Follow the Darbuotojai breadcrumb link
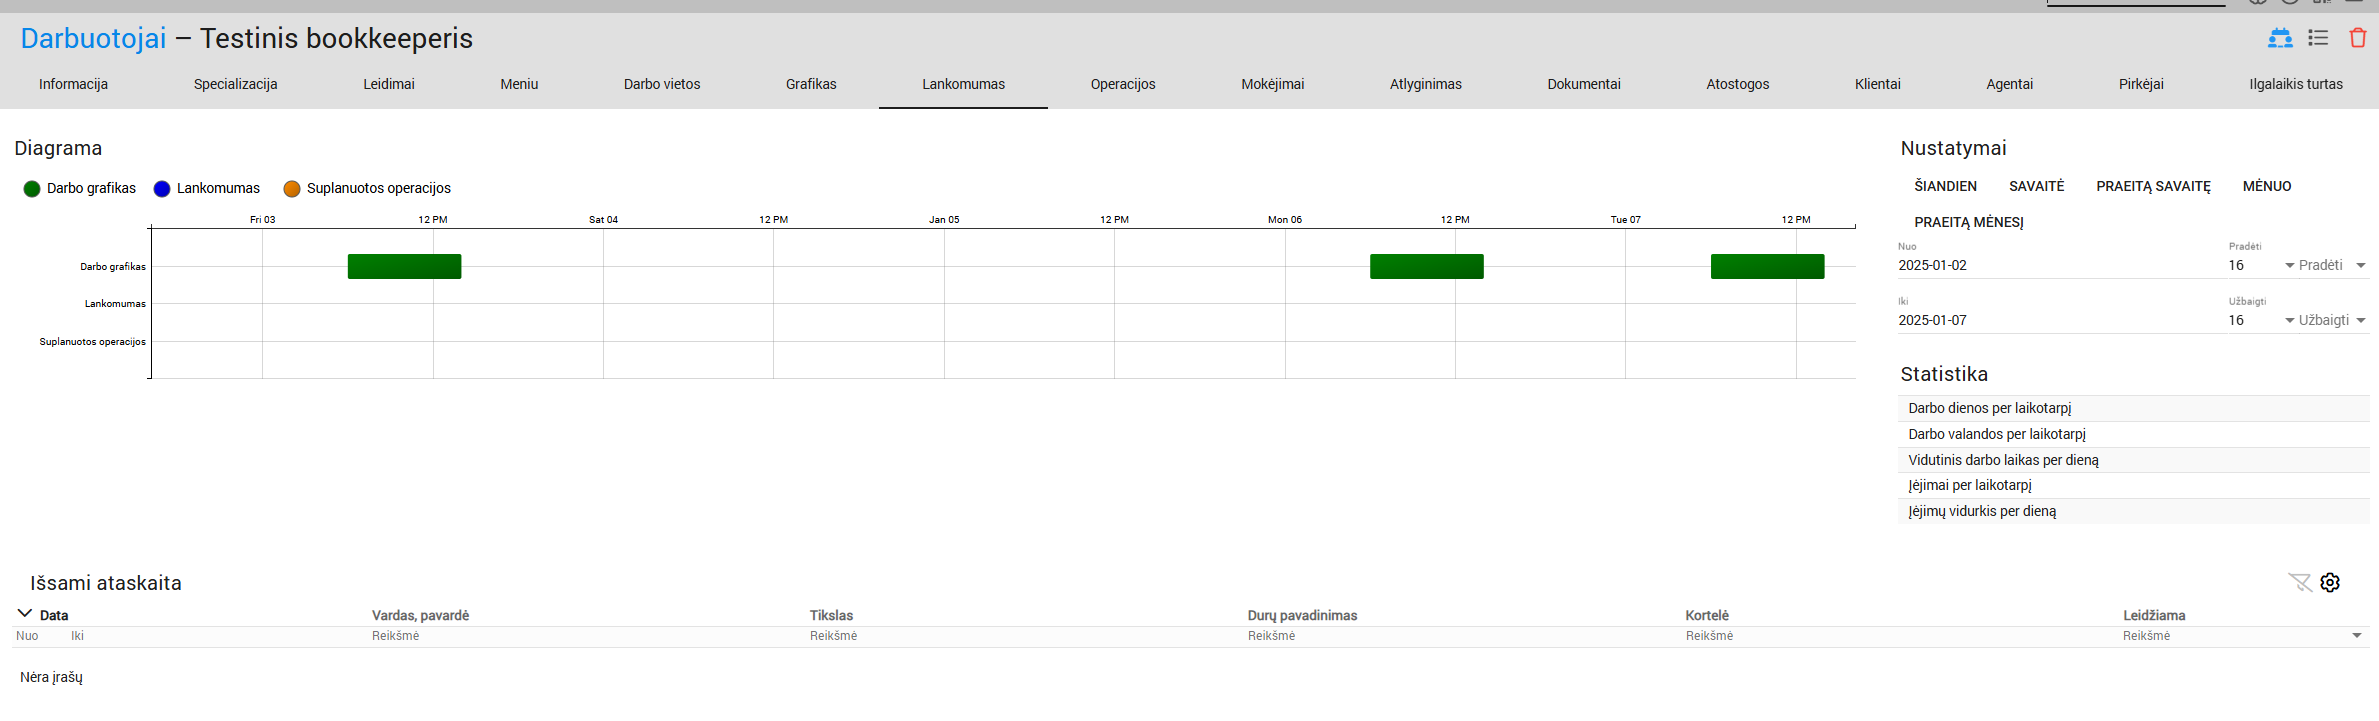This screenshot has height=721, width=2379. [x=93, y=38]
